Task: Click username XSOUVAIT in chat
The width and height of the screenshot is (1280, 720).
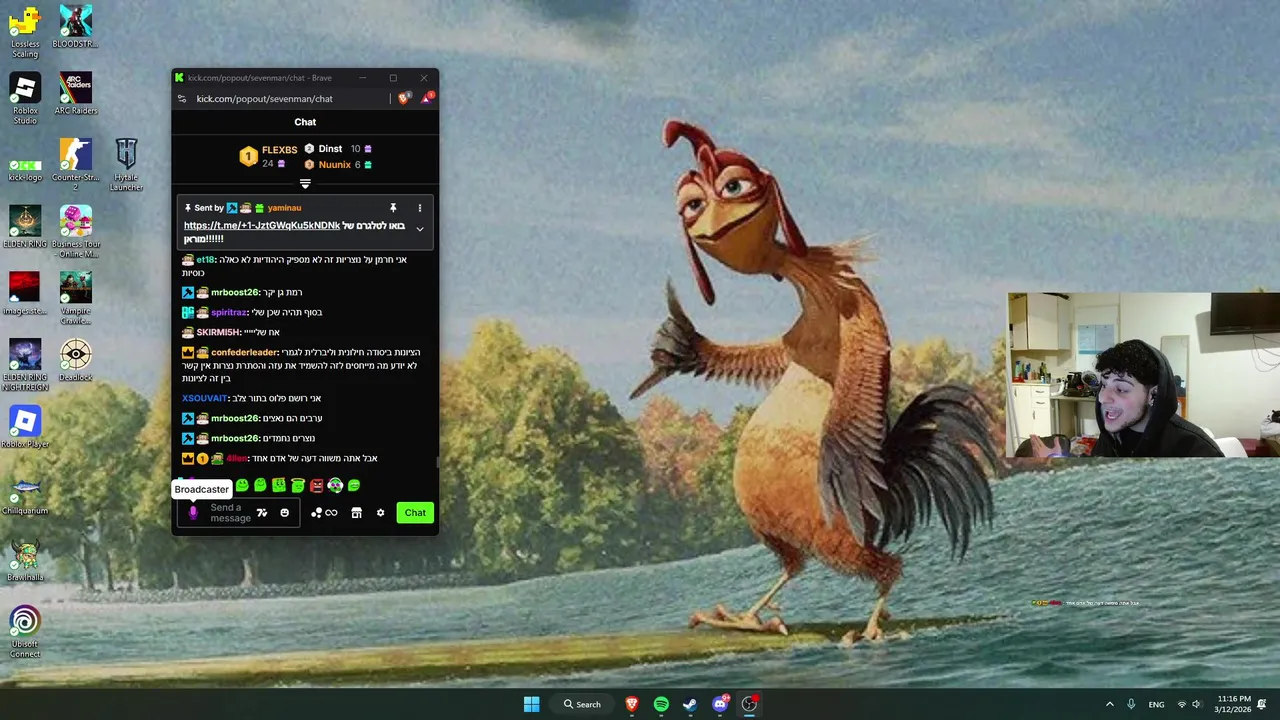Action: tap(204, 398)
